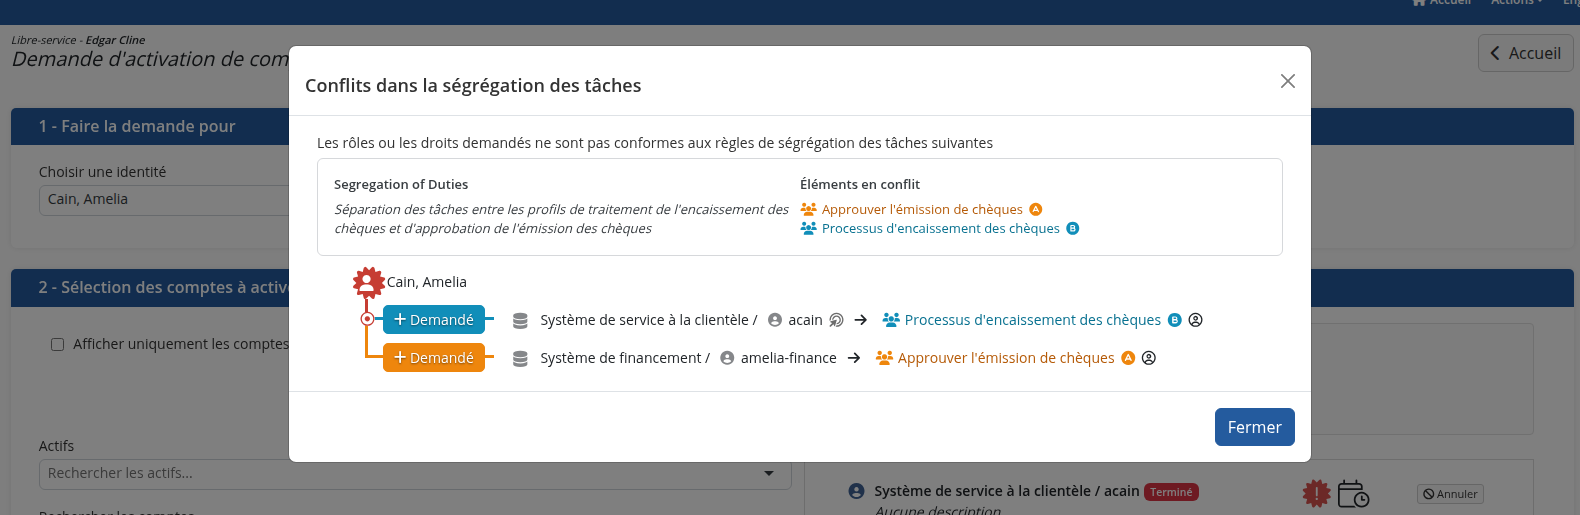The height and width of the screenshot is (515, 1580).
Task: Open Processus d'encaissement des chèques link in tree
Action: click(1033, 320)
